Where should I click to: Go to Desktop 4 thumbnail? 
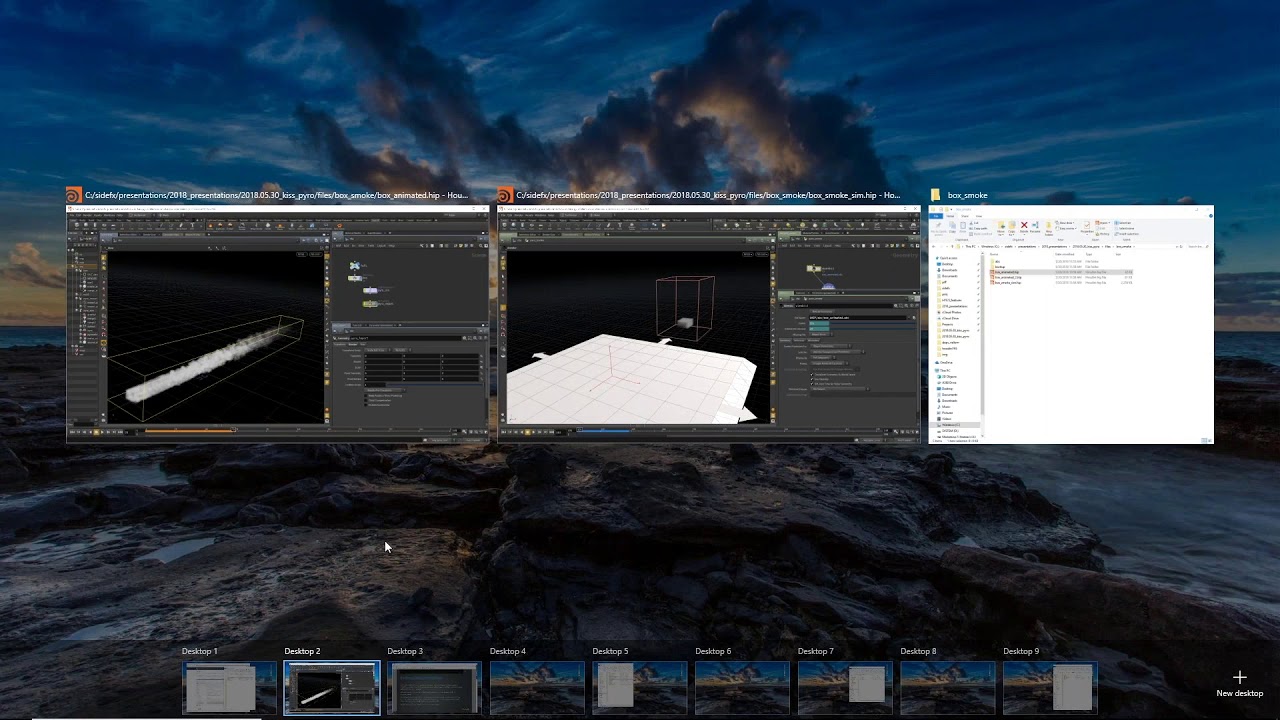click(x=537, y=688)
